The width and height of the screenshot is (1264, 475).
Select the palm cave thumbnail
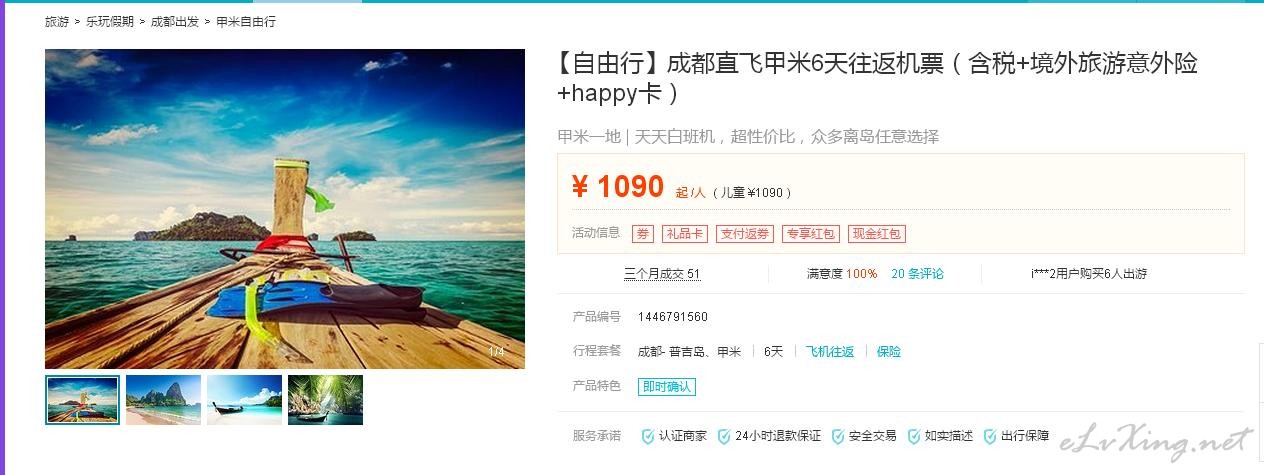(x=325, y=400)
